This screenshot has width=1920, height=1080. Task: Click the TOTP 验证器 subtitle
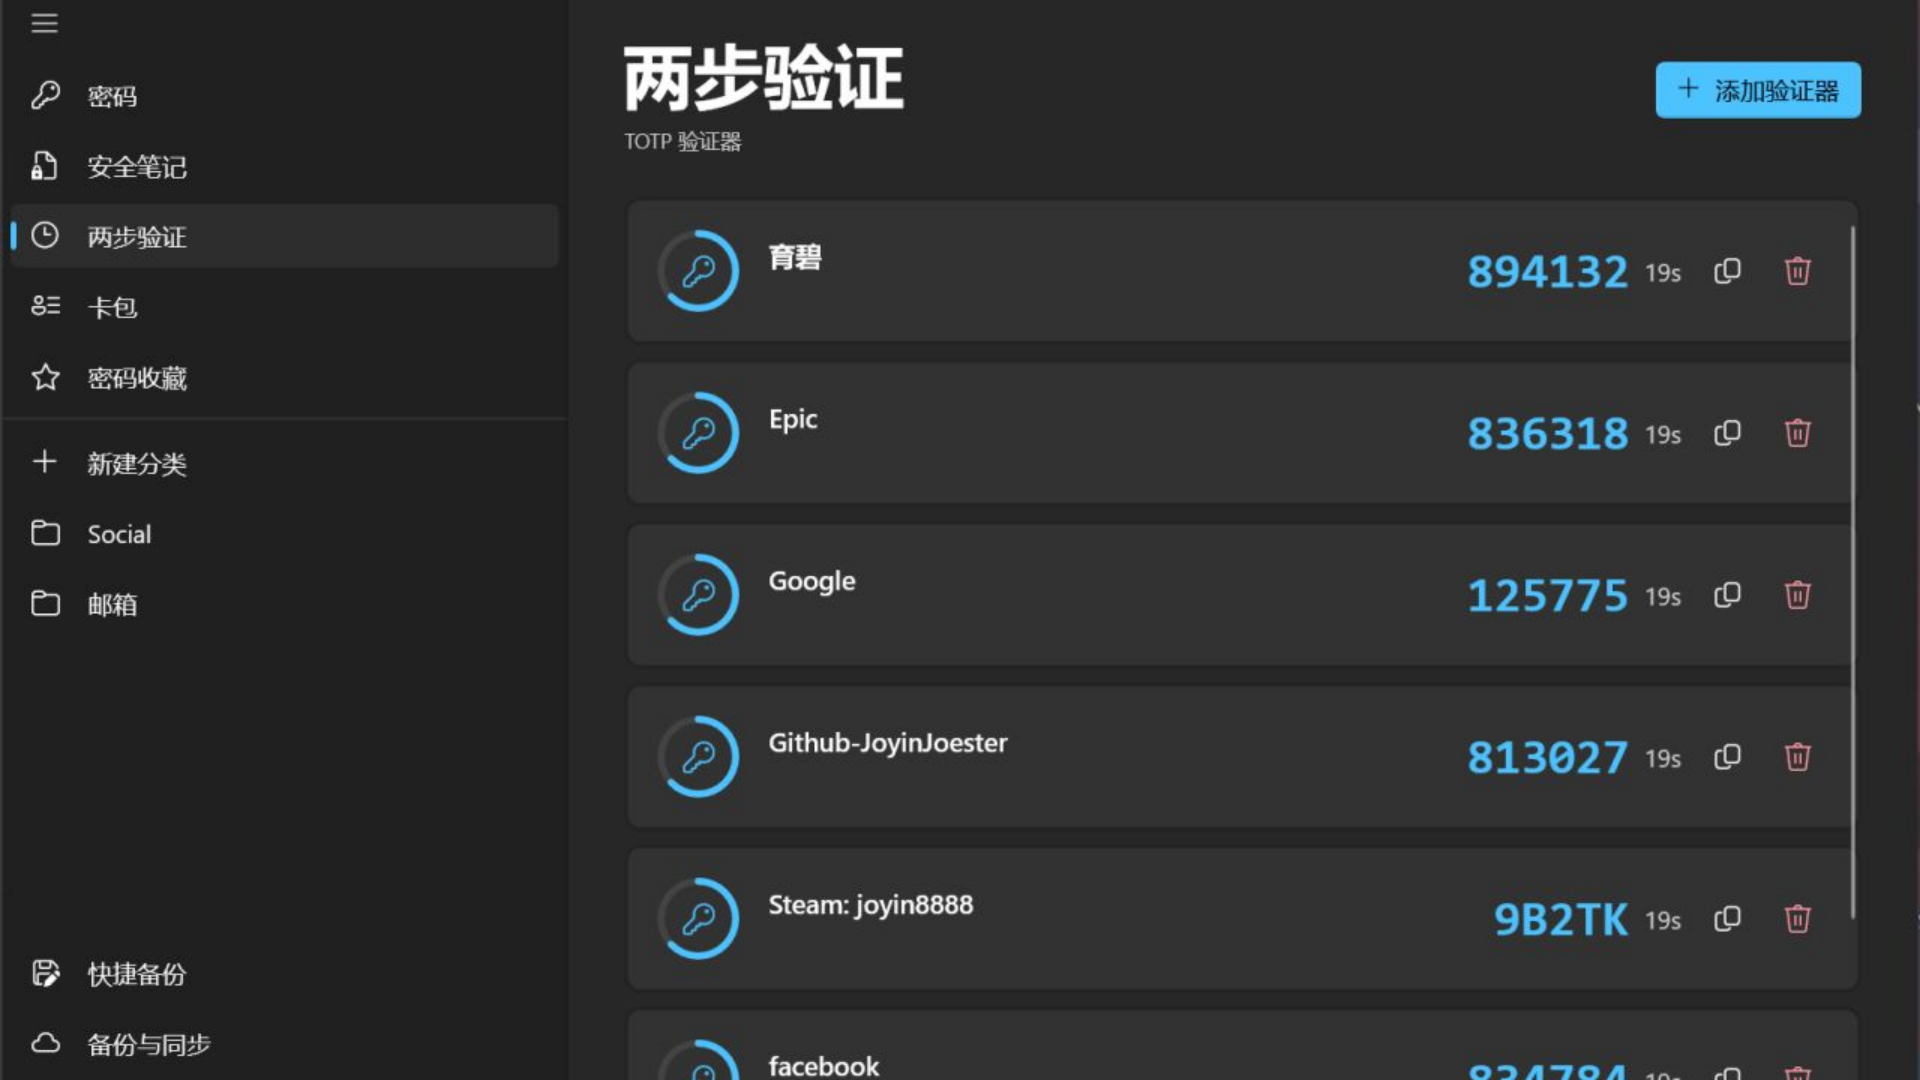tap(683, 142)
